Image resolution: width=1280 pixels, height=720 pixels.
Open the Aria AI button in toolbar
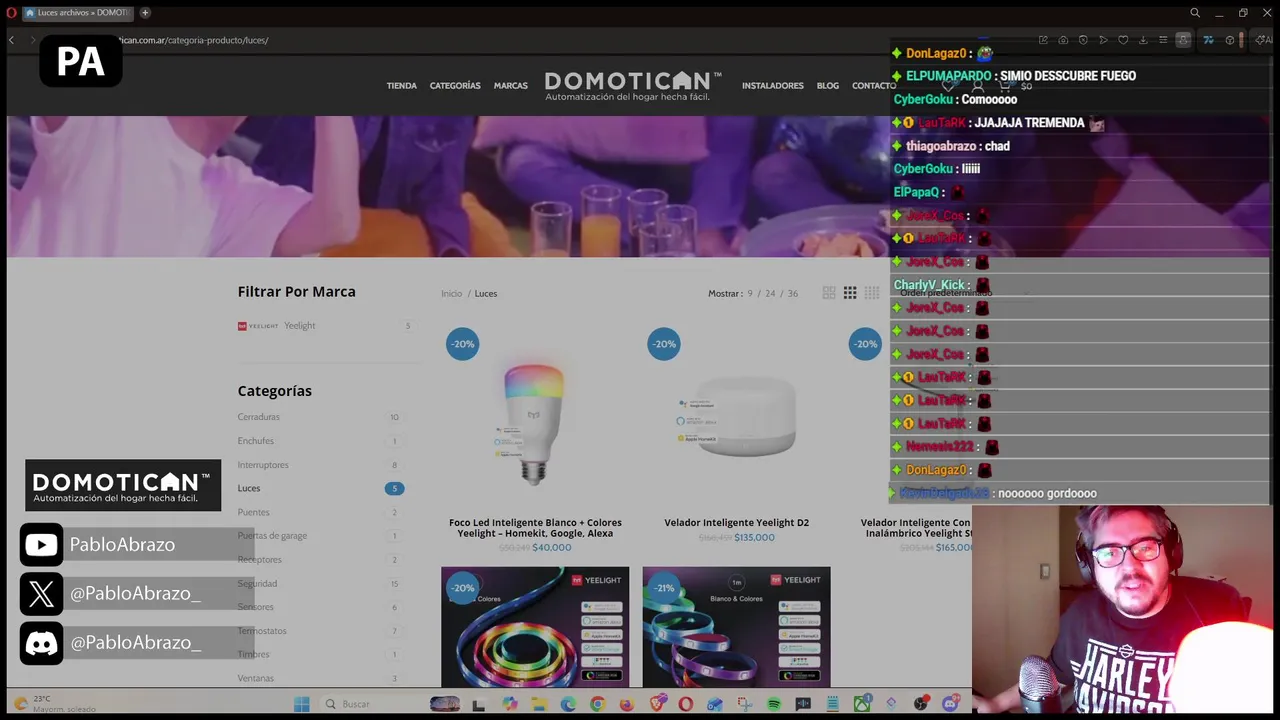point(1264,40)
